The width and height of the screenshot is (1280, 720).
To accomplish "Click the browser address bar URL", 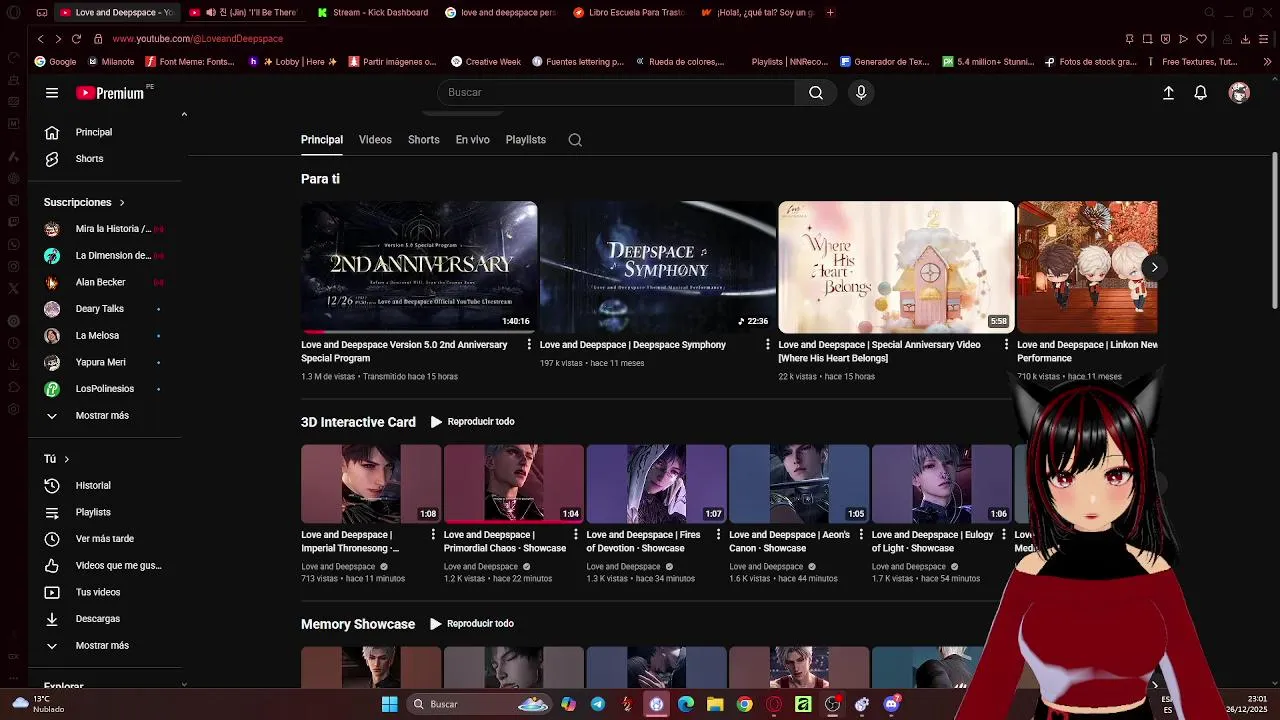I will coord(198,39).
